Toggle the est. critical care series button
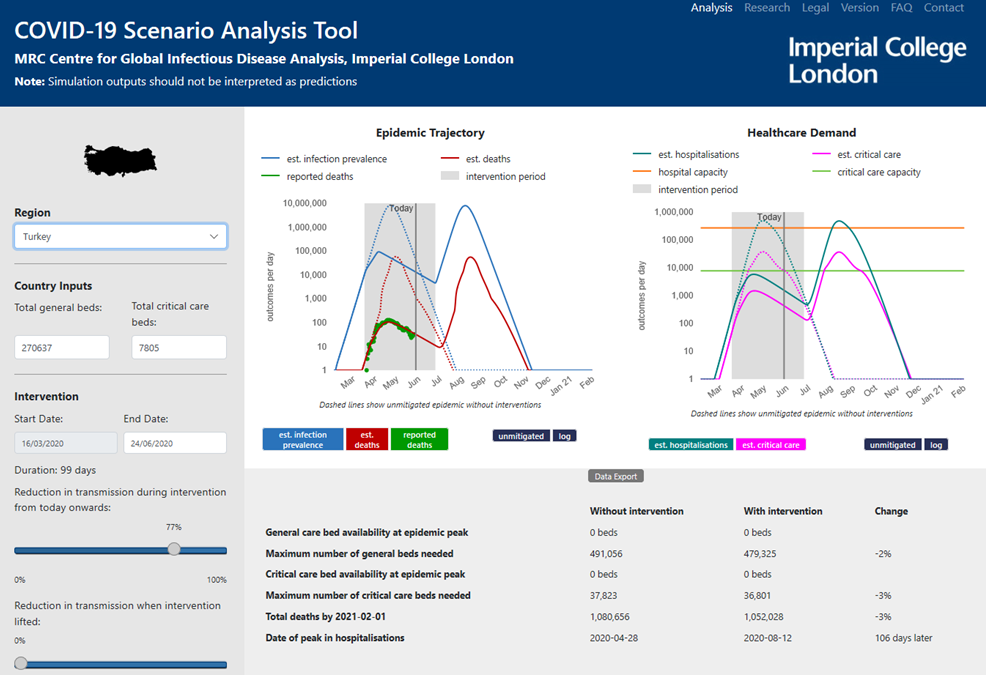The image size is (986, 675). pyautogui.click(x=770, y=444)
